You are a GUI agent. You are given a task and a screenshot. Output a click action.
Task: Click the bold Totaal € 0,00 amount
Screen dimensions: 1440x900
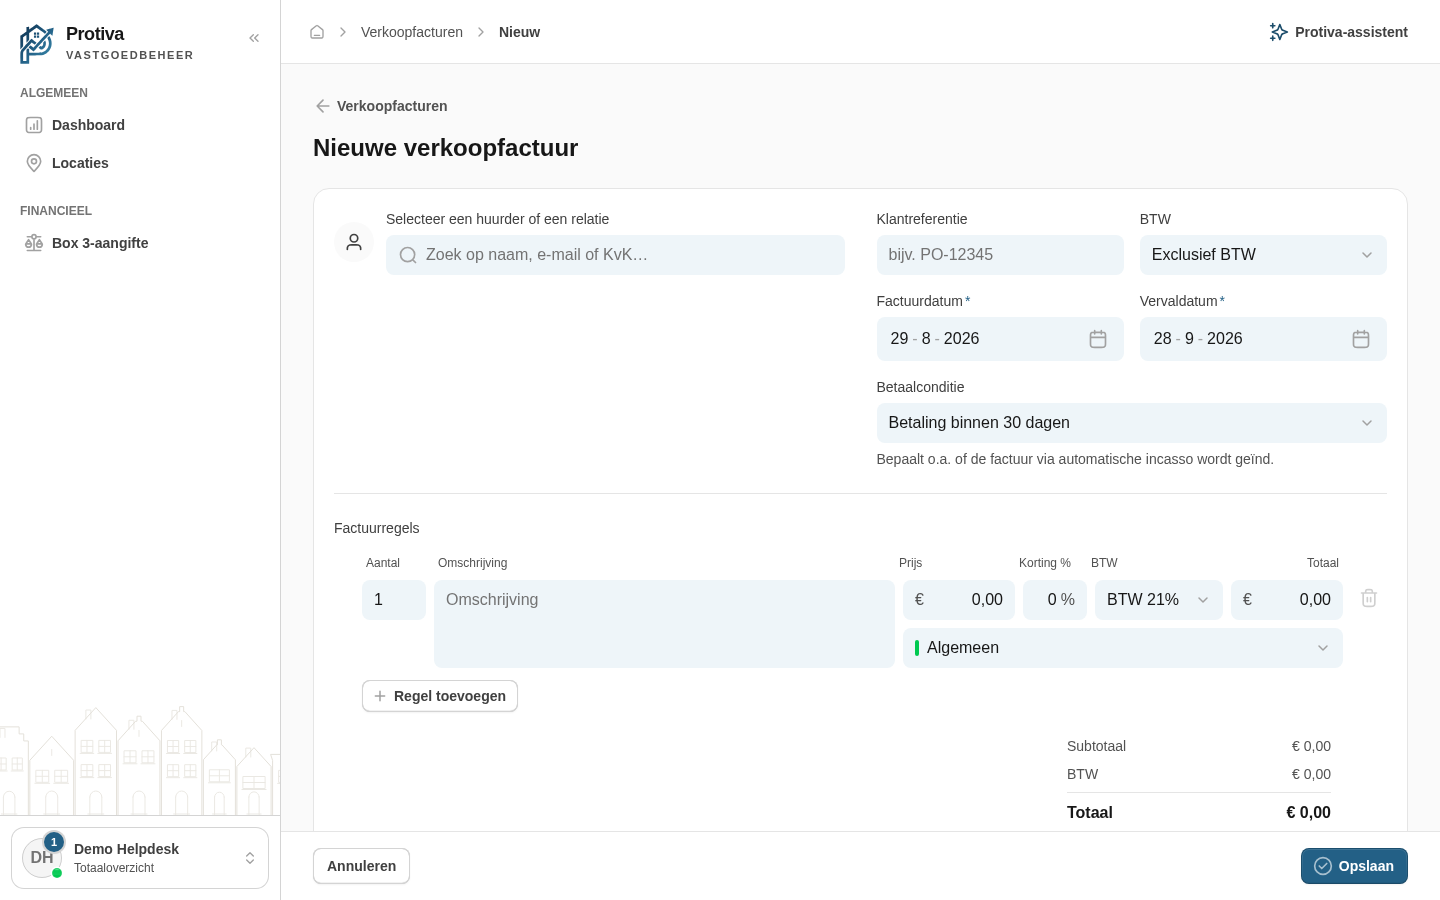point(1308,812)
